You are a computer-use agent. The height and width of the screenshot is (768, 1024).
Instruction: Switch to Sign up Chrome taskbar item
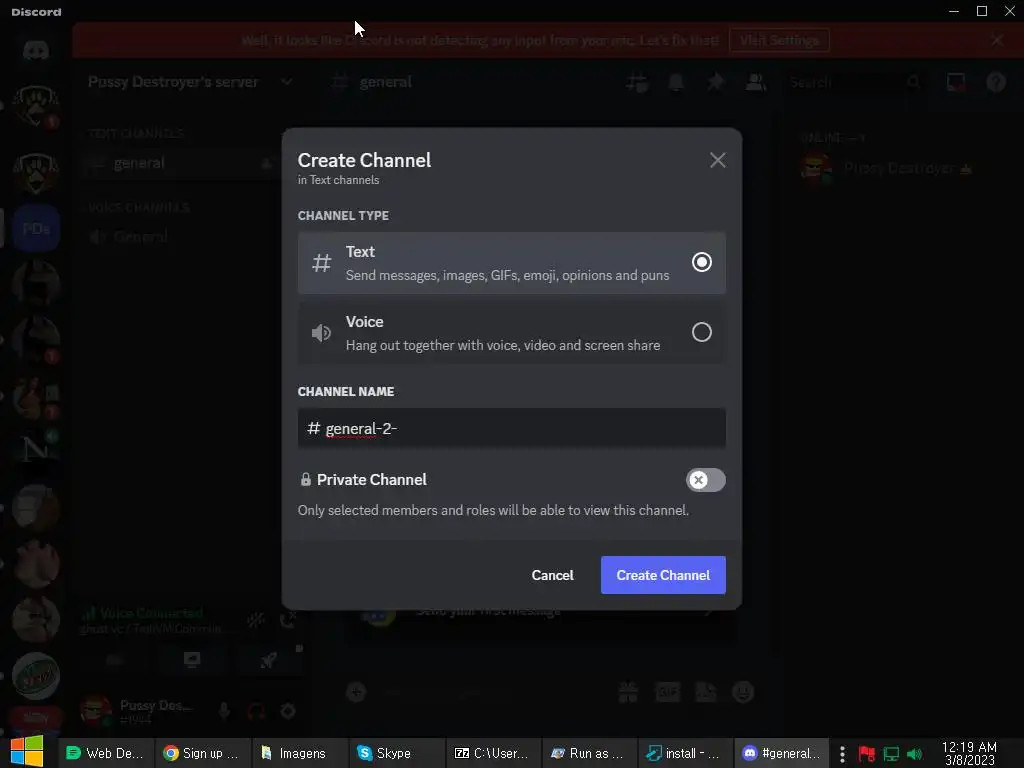pyautogui.click(x=202, y=753)
